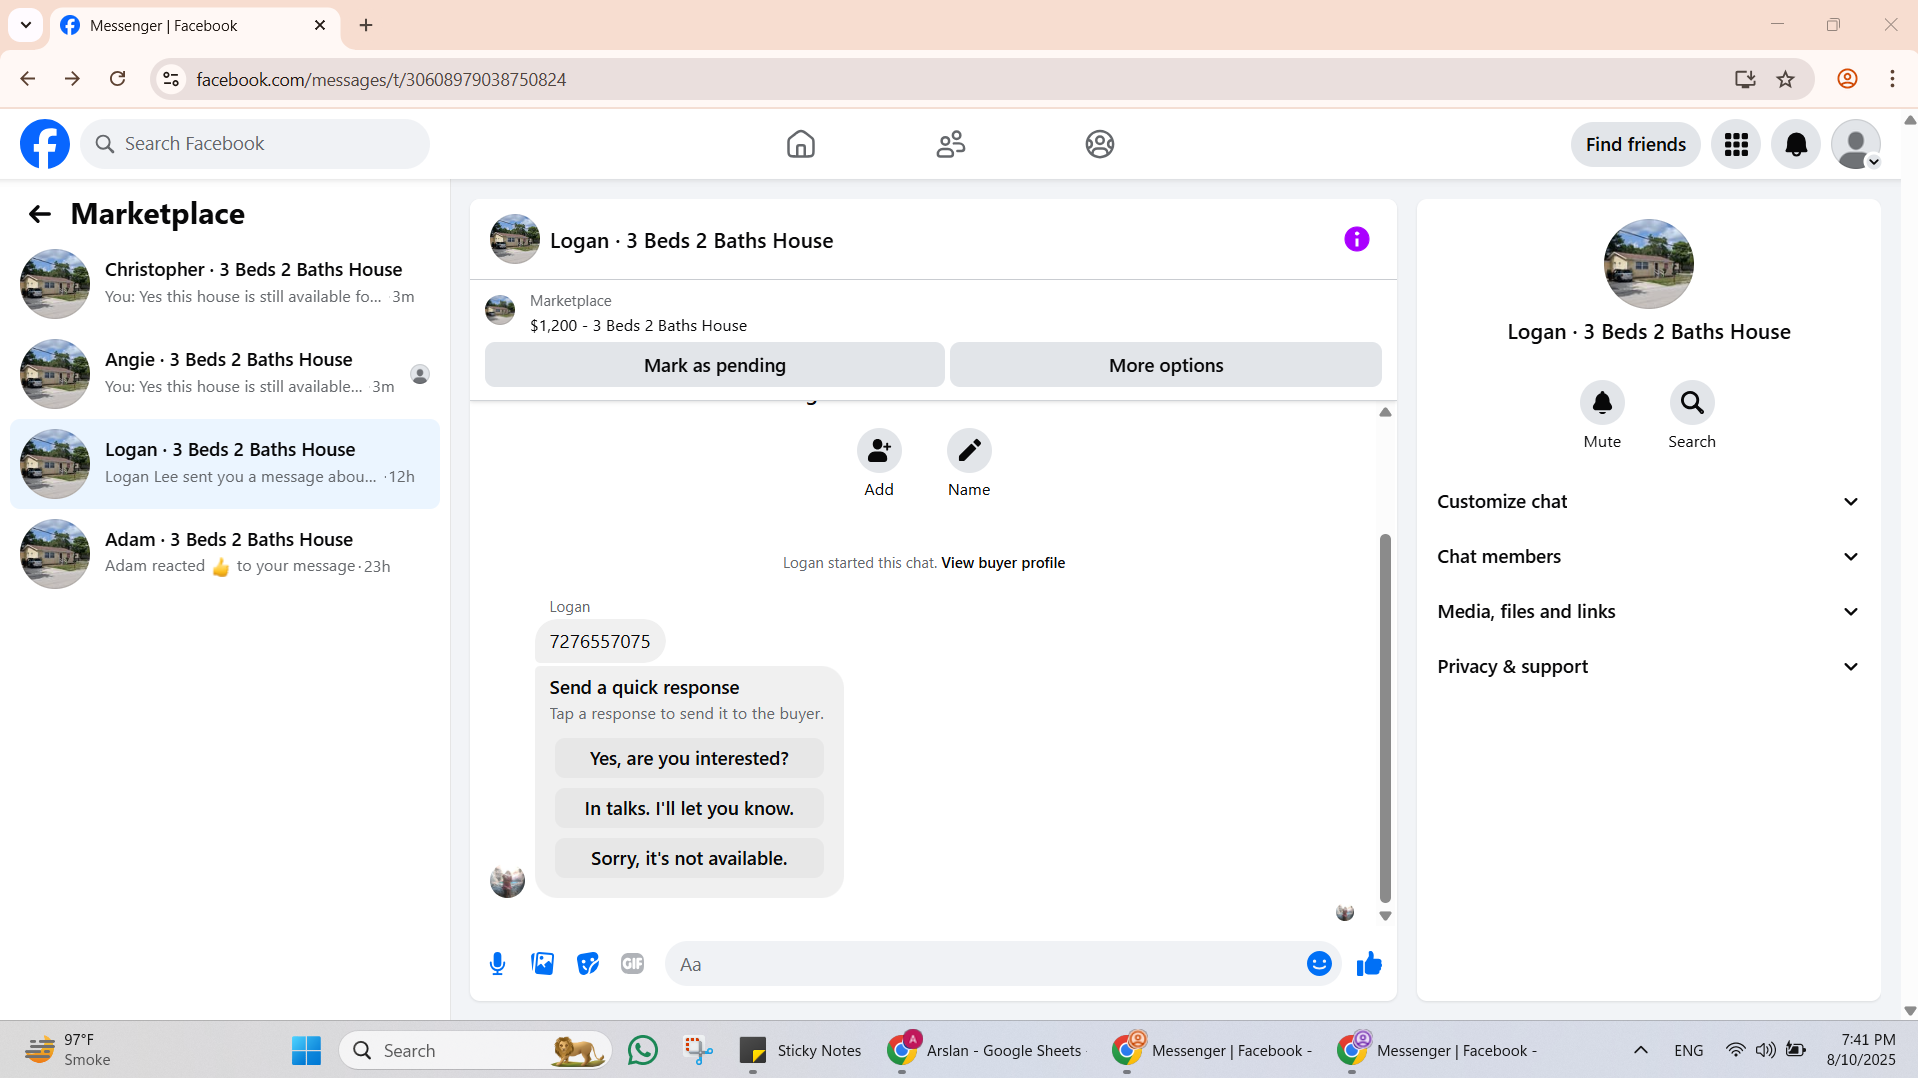Bookmark this page with the star icon
The height and width of the screenshot is (1078, 1918).
click(1785, 79)
